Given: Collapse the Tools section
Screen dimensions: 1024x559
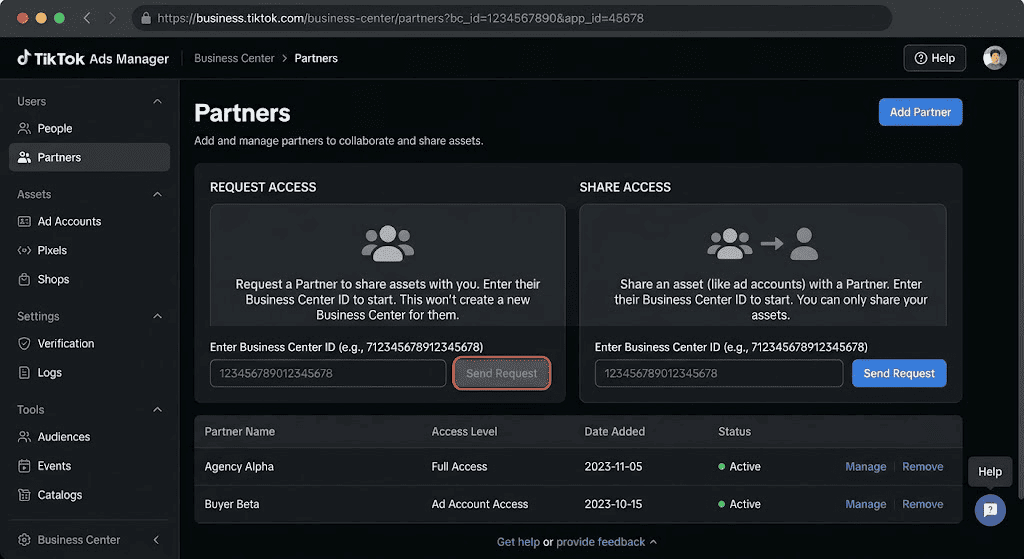Looking at the screenshot, I should tap(157, 409).
